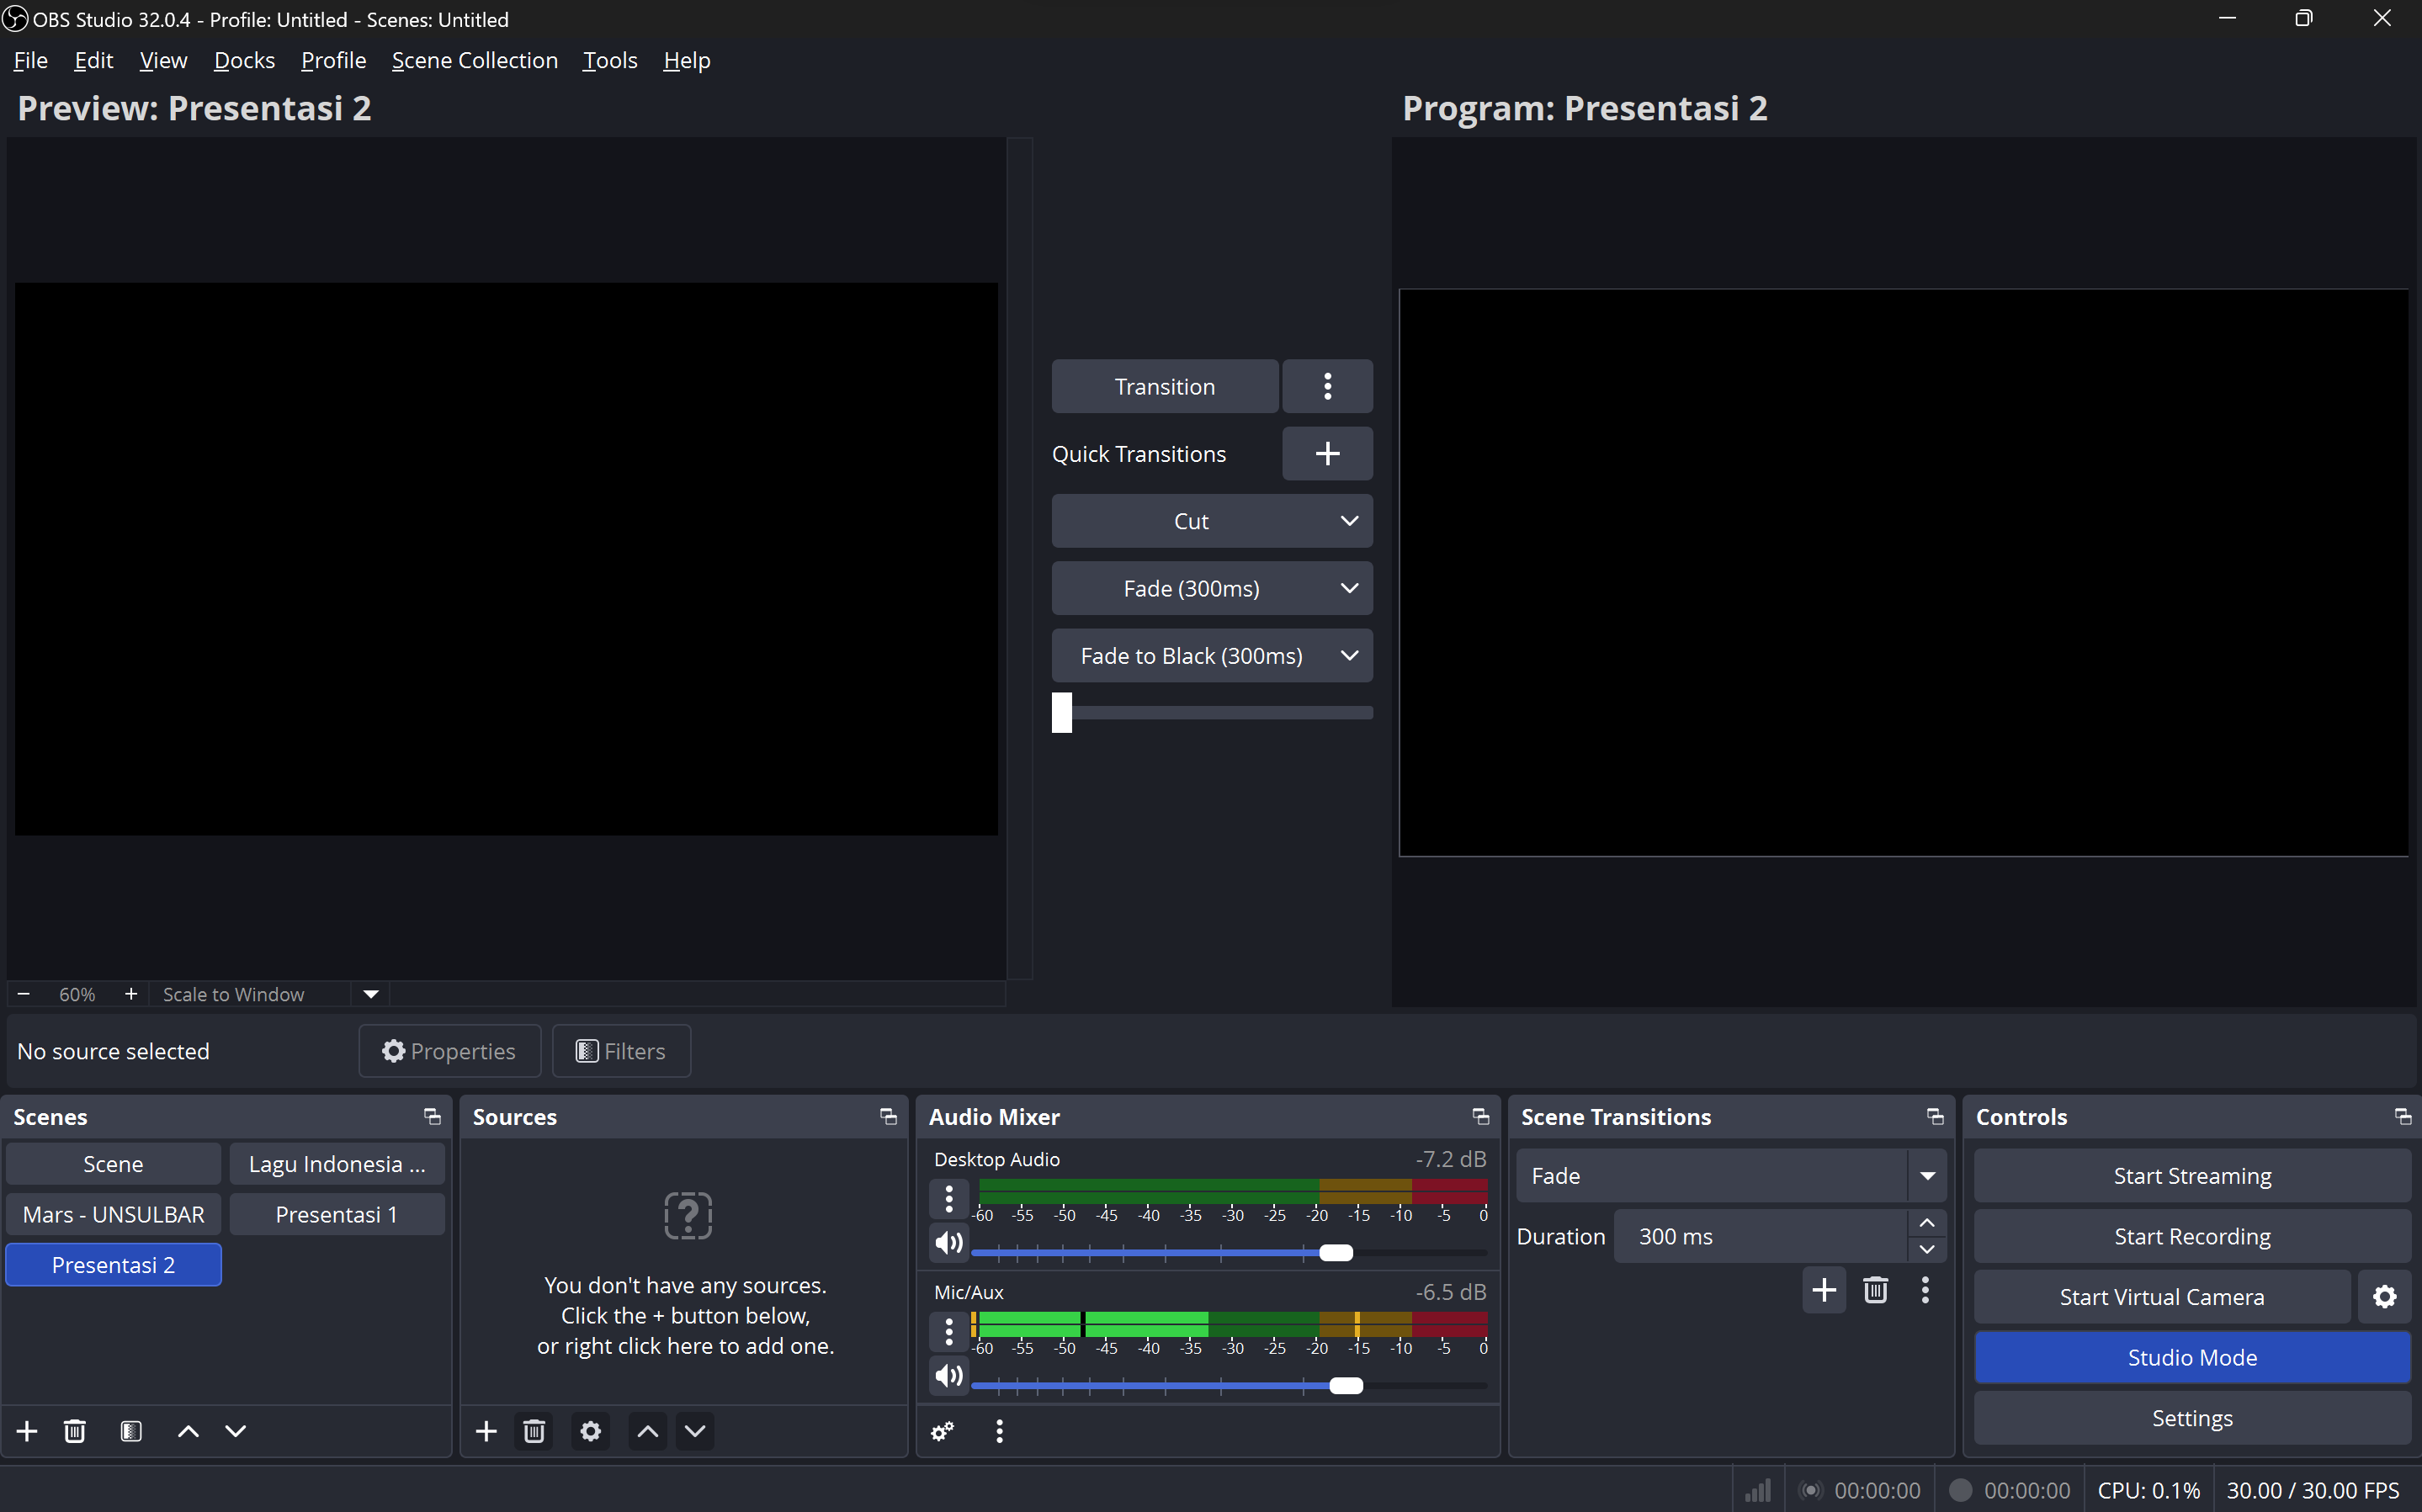
Task: Open source properties gear in Sources dock
Action: tap(591, 1431)
